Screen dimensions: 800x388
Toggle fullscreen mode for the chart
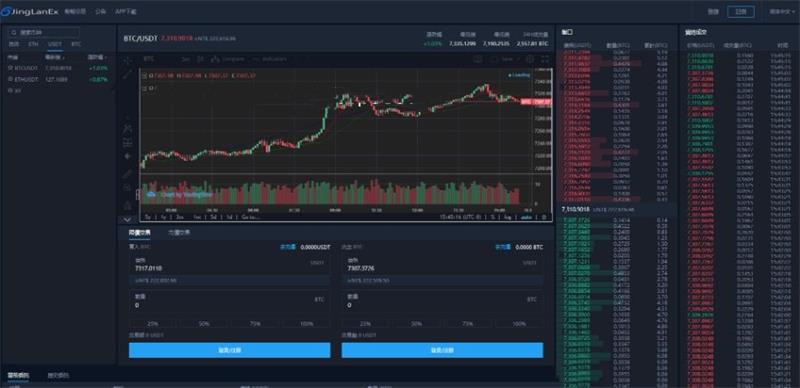[544, 59]
